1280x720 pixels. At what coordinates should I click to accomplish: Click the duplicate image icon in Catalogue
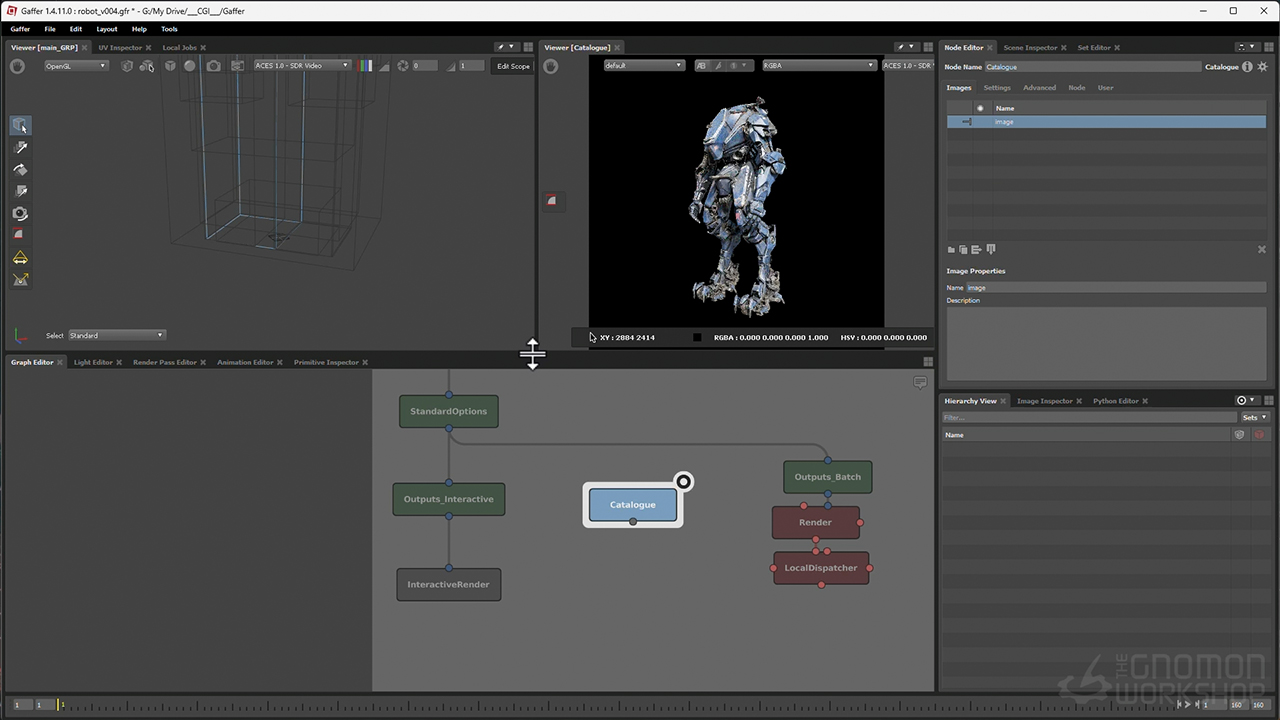(963, 249)
